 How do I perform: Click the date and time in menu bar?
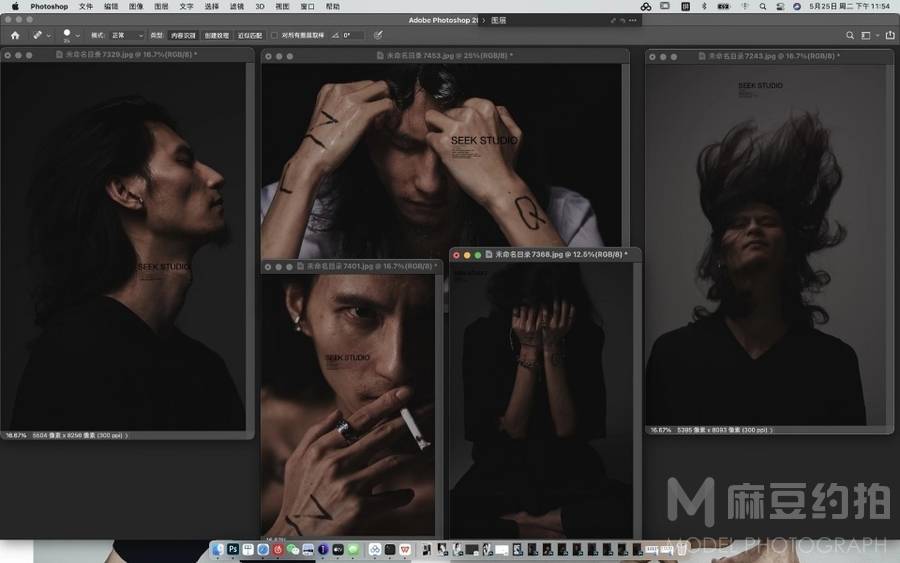pos(849,6)
